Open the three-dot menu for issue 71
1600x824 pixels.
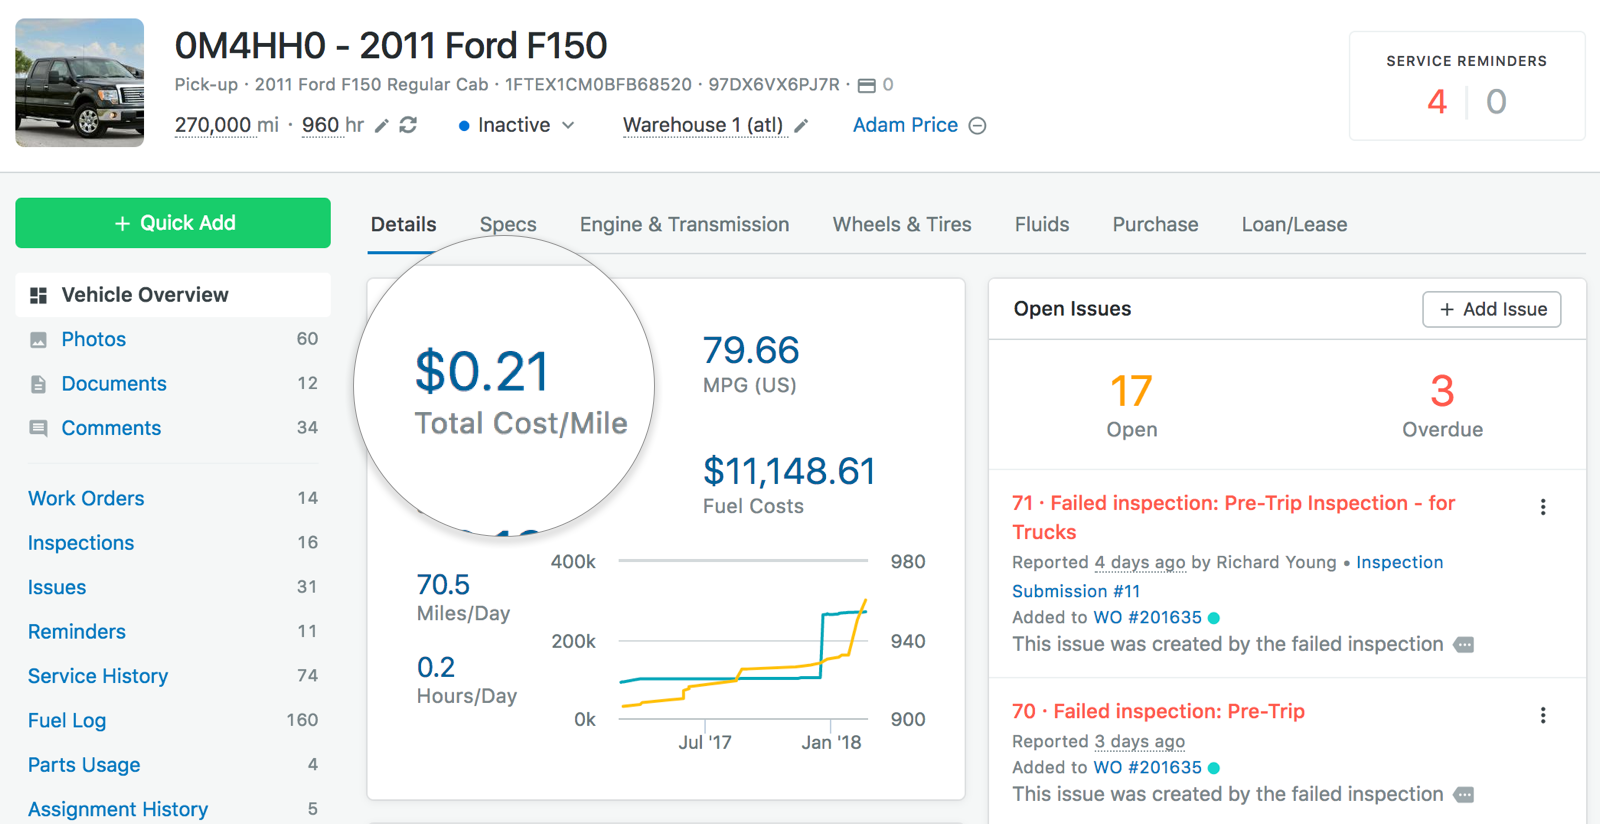pos(1543,507)
